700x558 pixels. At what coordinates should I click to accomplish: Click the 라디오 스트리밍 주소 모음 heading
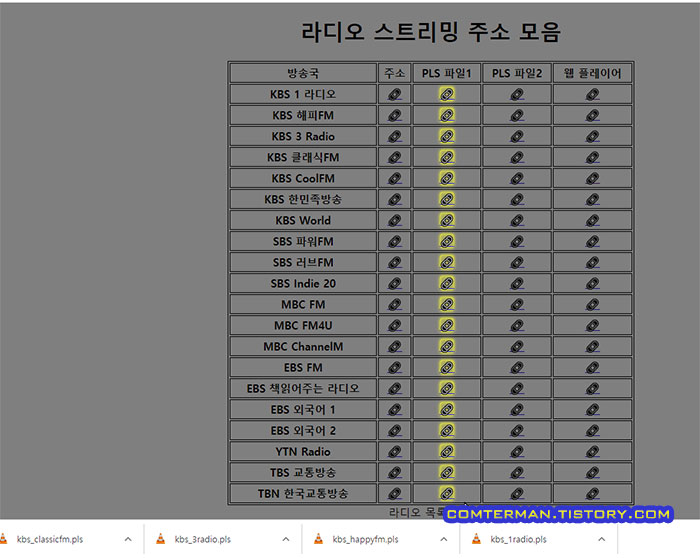tap(431, 32)
